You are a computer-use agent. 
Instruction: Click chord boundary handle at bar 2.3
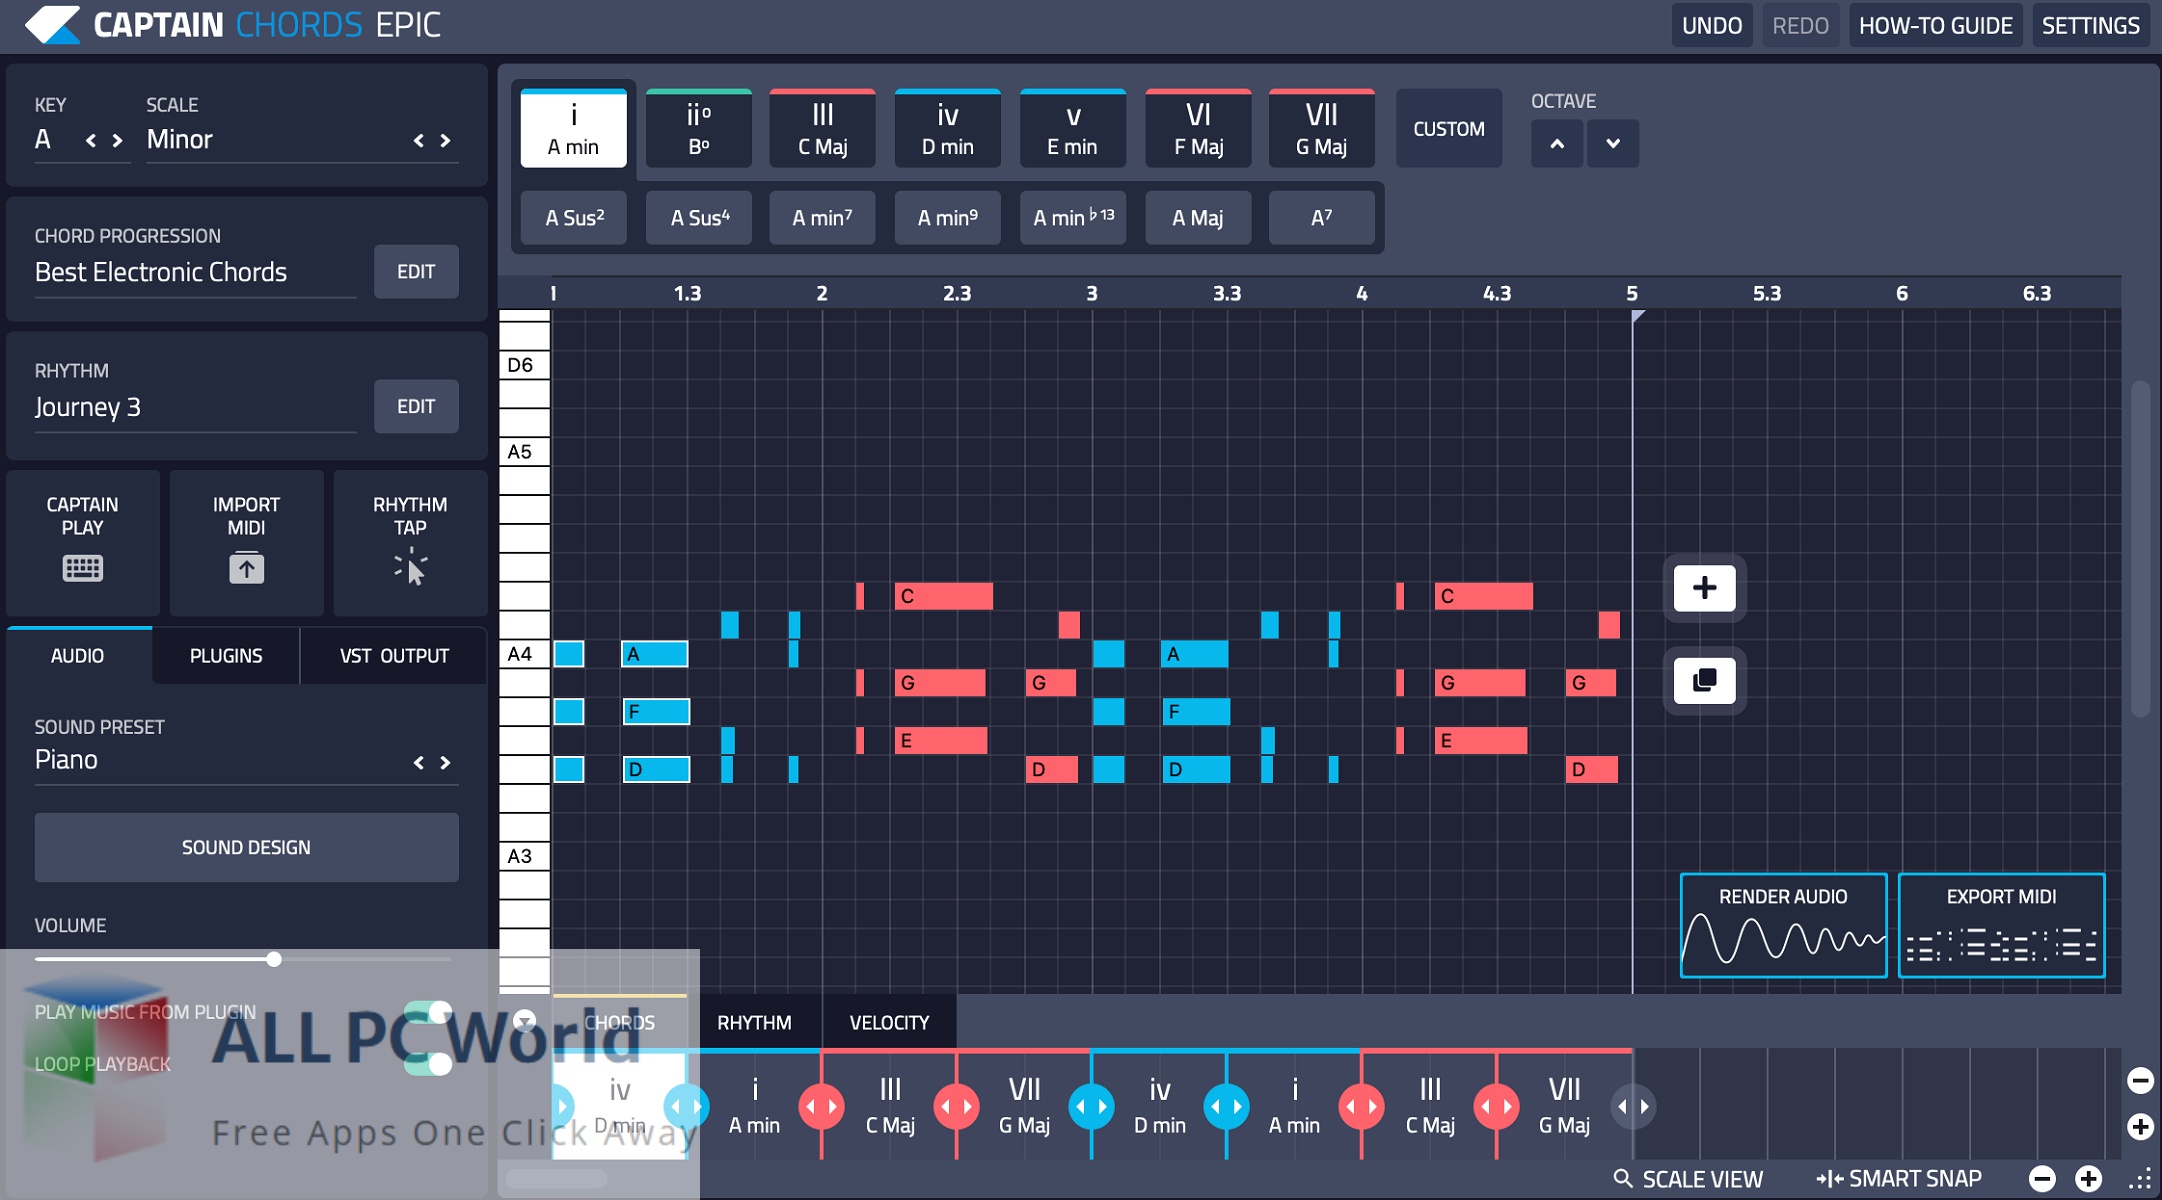[x=957, y=1106]
